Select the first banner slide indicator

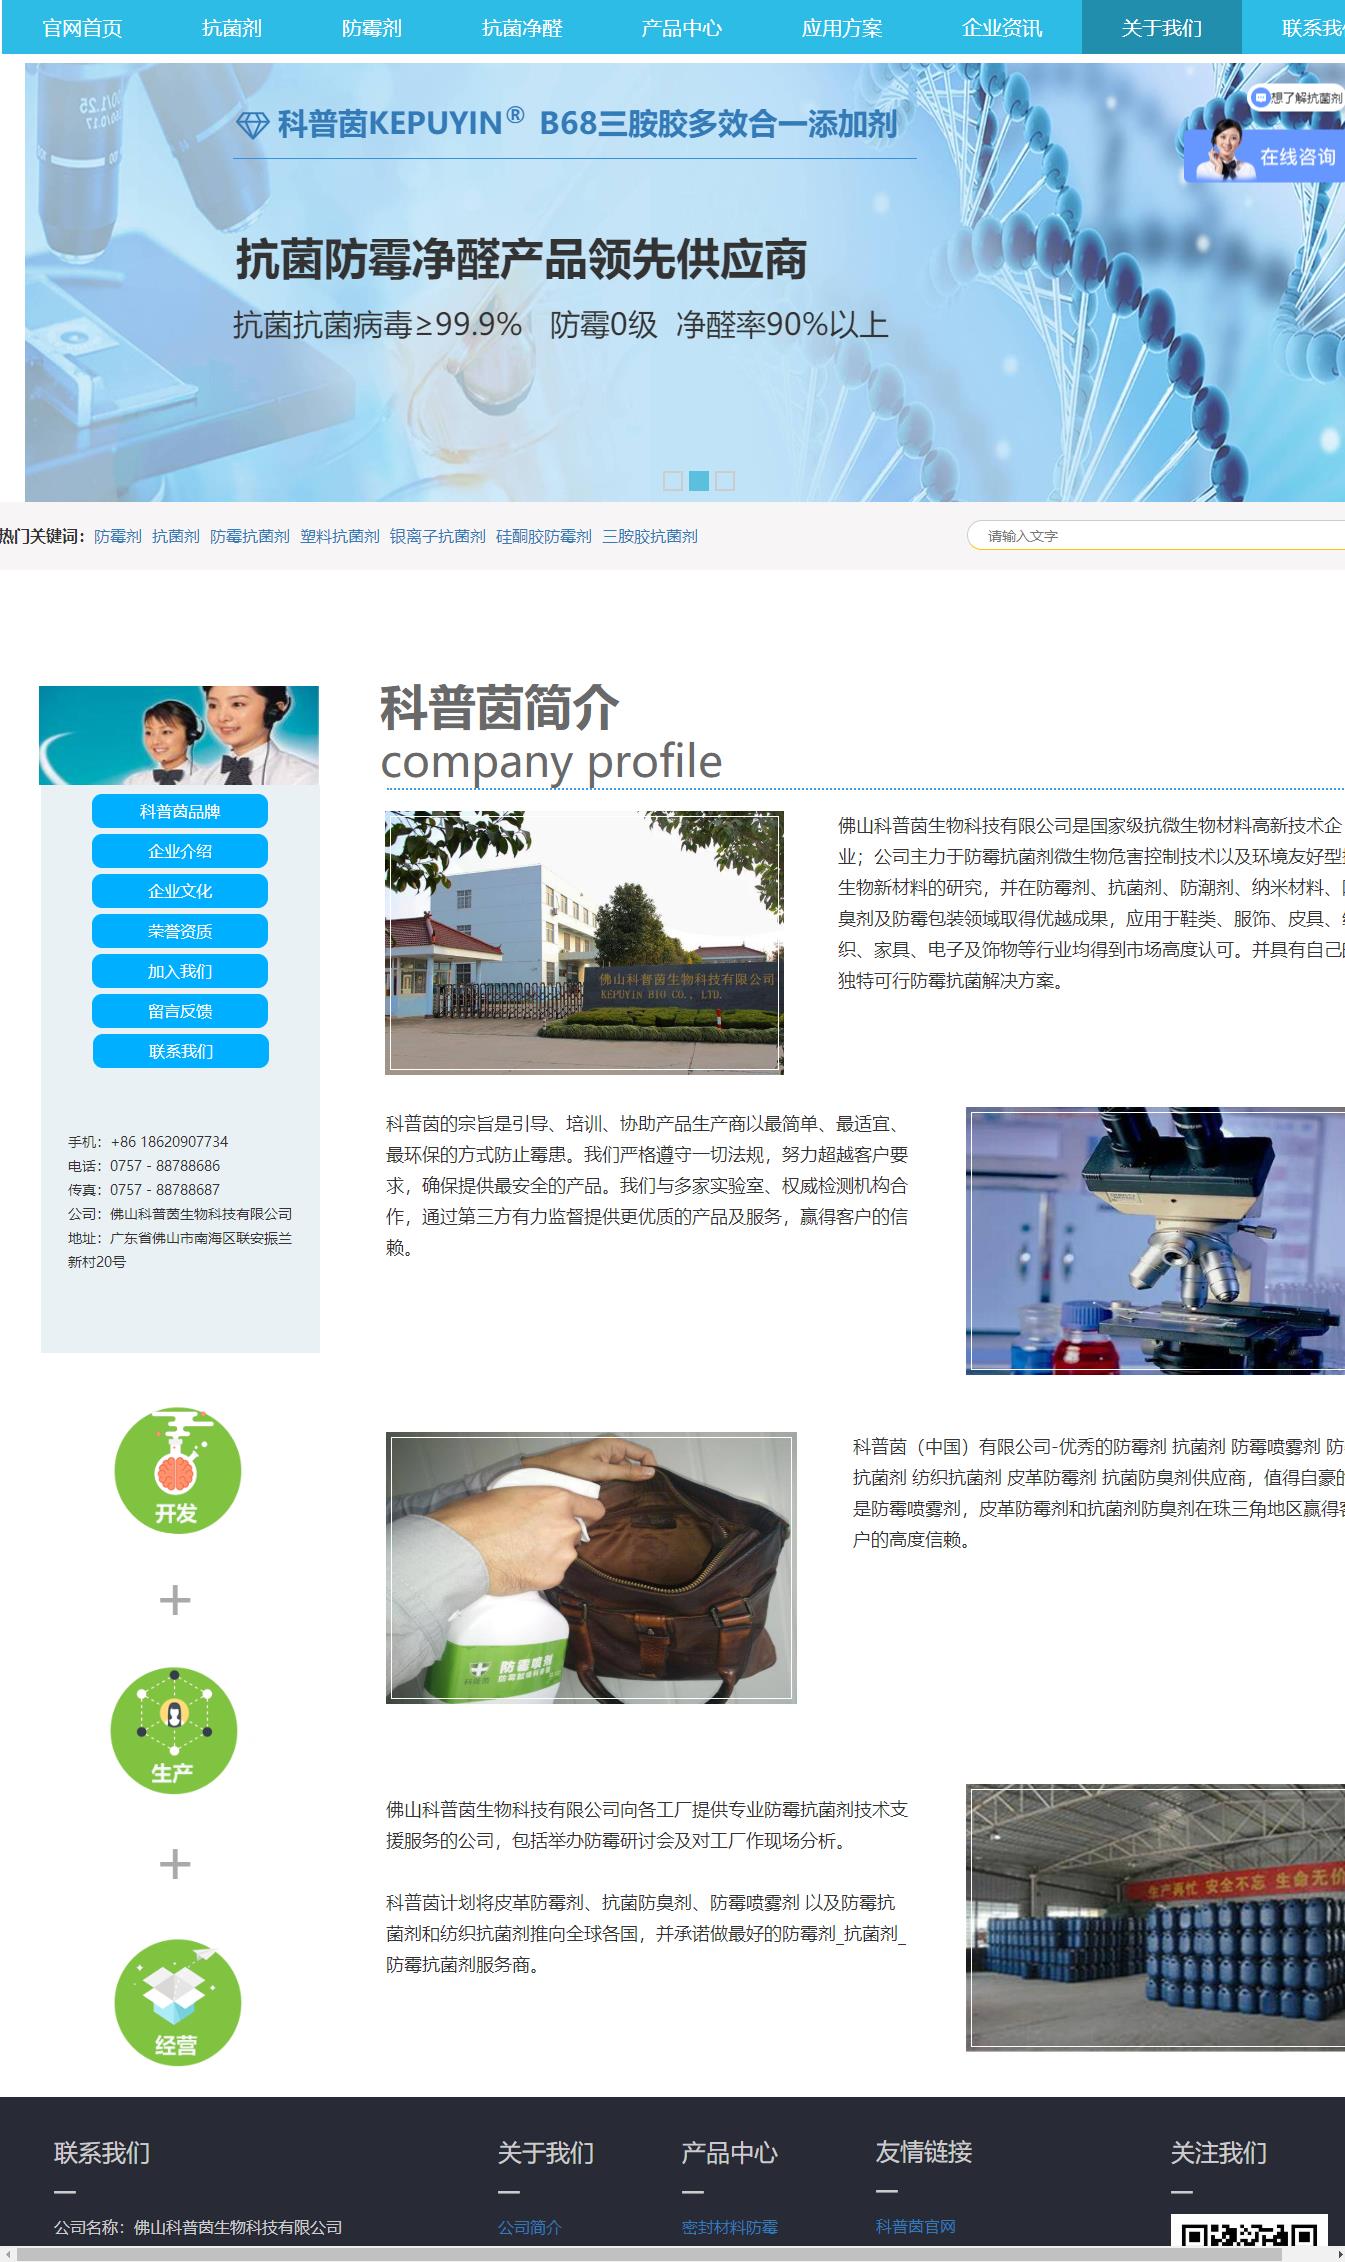(673, 481)
